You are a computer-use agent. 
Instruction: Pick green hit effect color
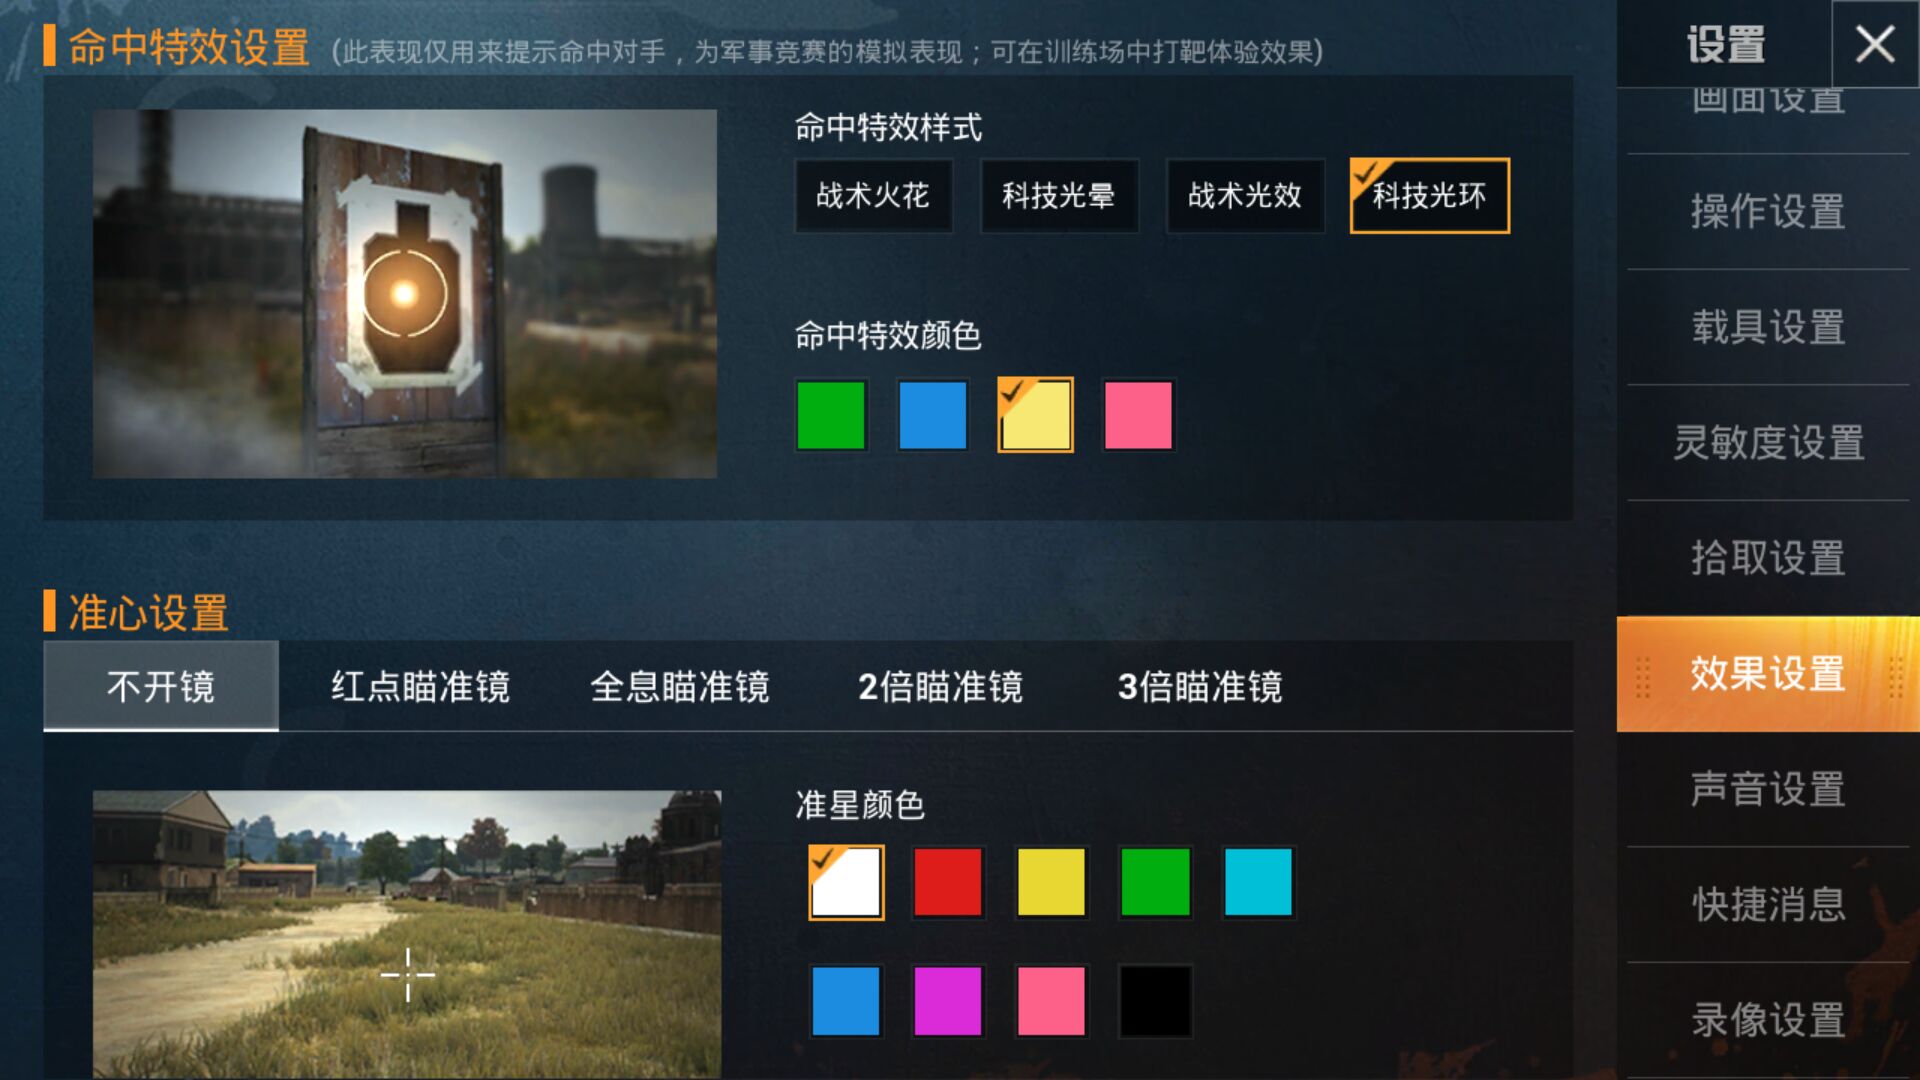[831, 415]
